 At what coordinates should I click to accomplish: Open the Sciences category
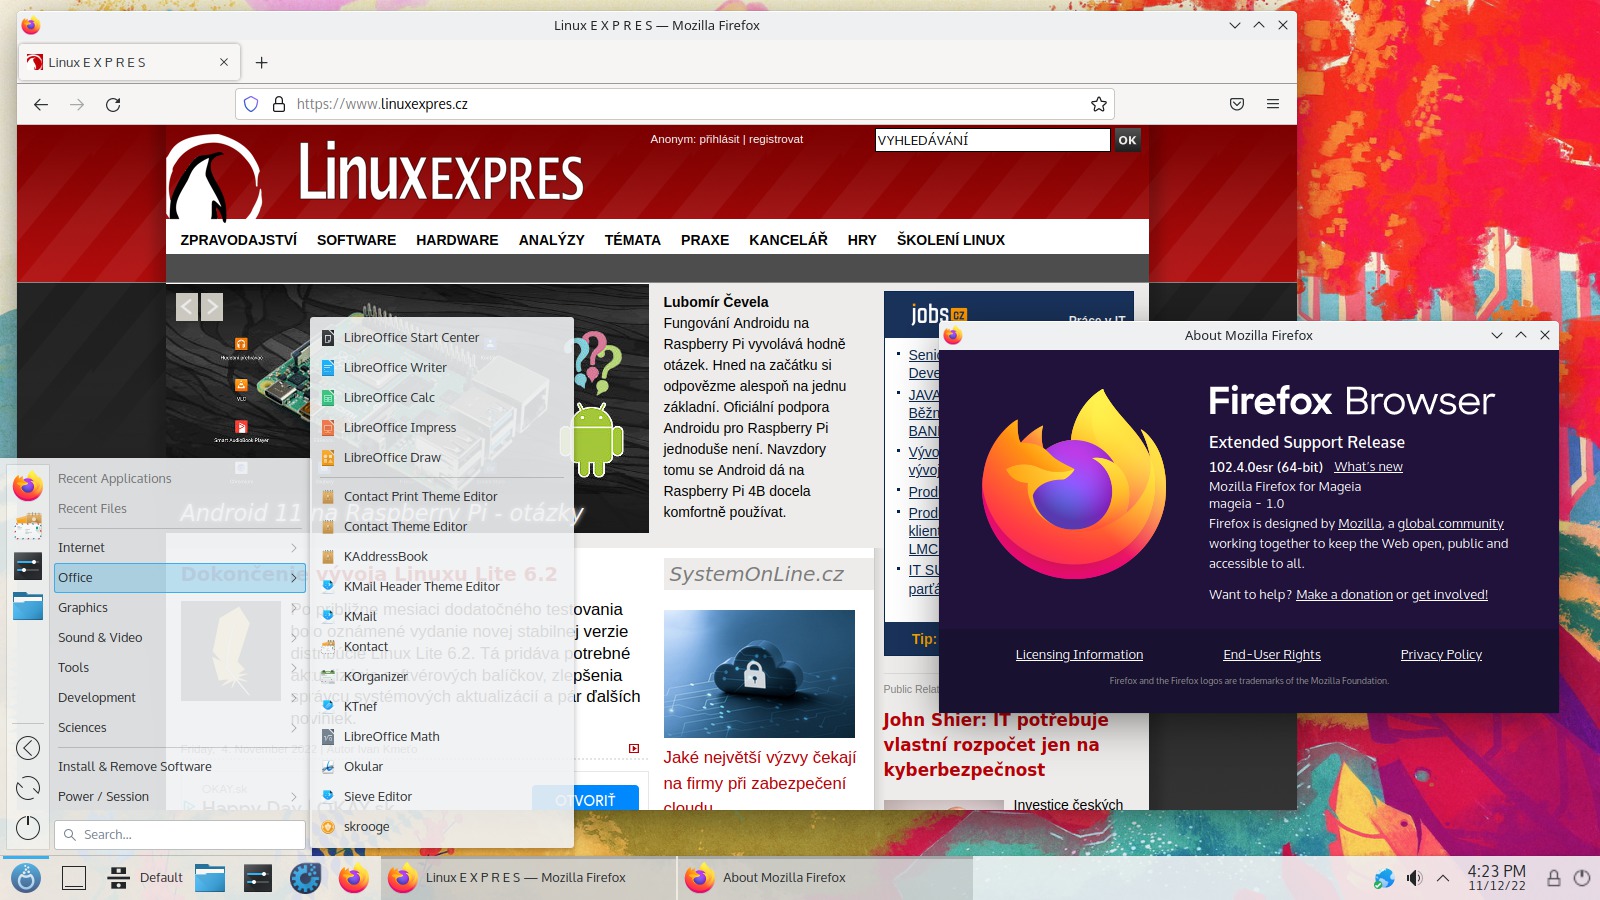(179, 728)
